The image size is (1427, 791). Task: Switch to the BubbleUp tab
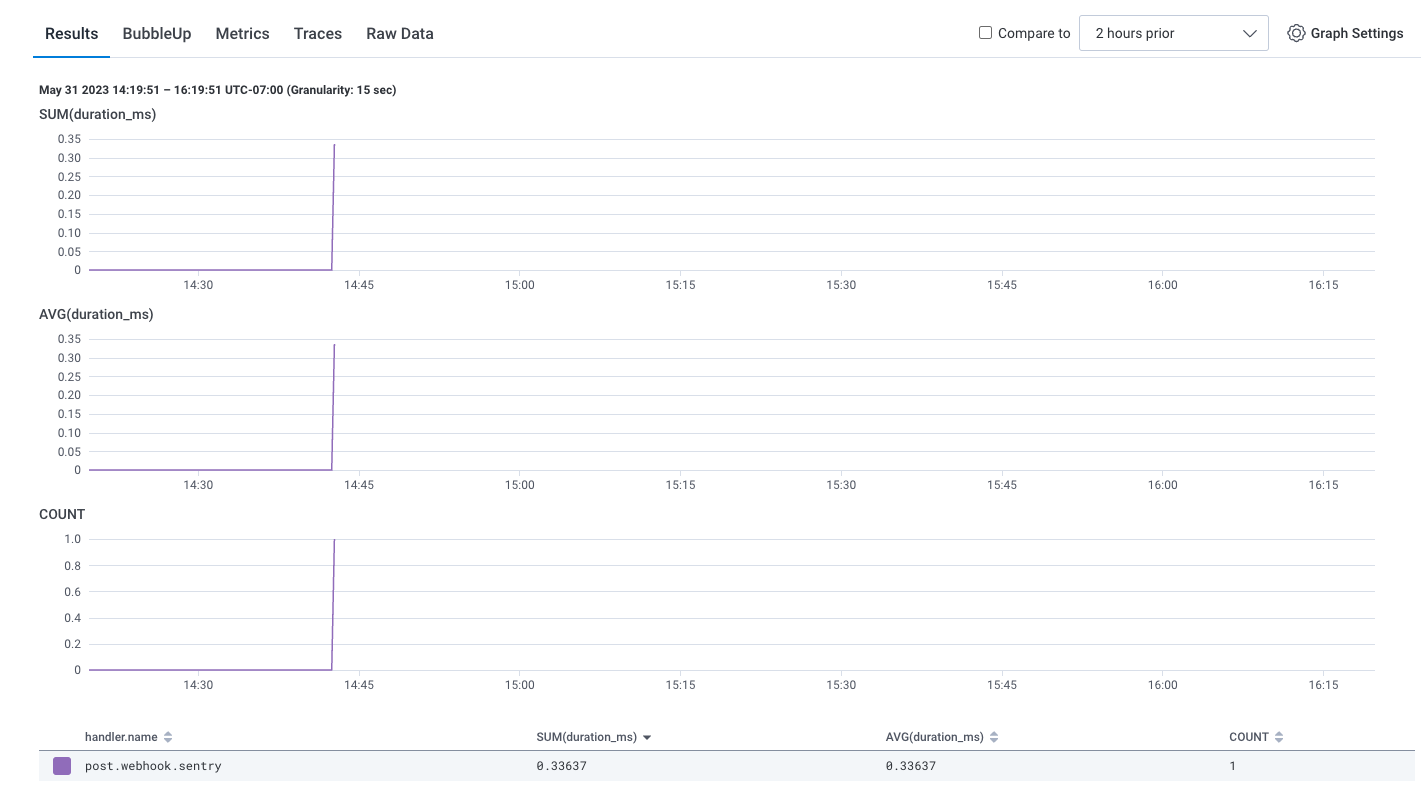tap(156, 33)
